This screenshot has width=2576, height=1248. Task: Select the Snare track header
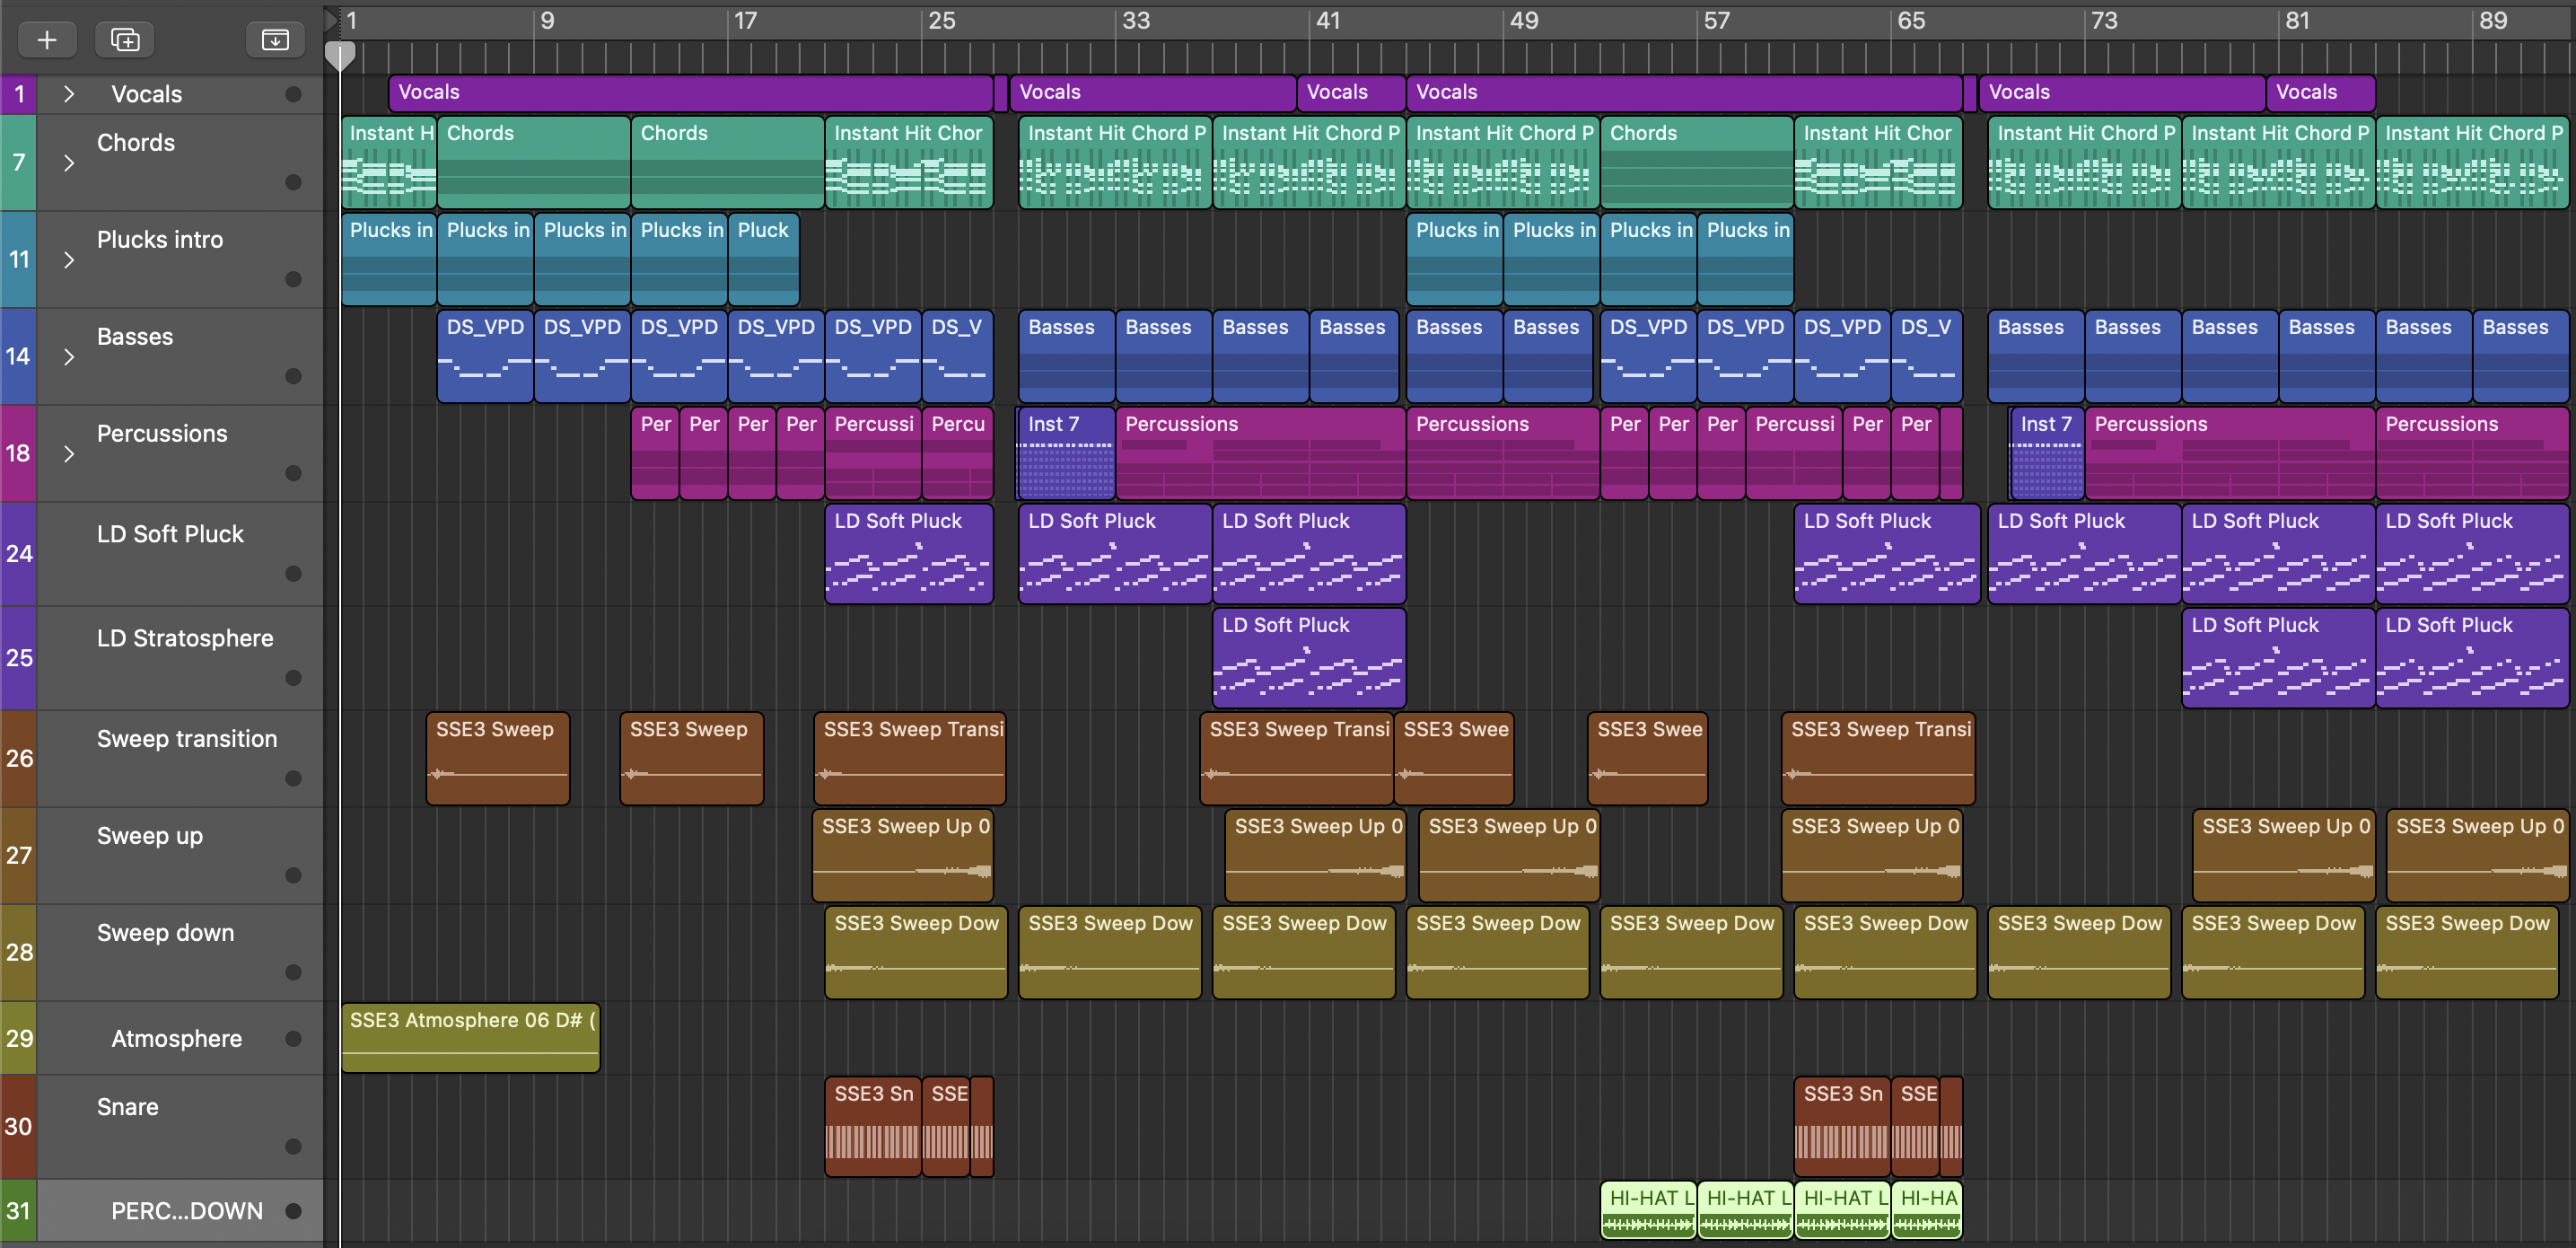128,1107
